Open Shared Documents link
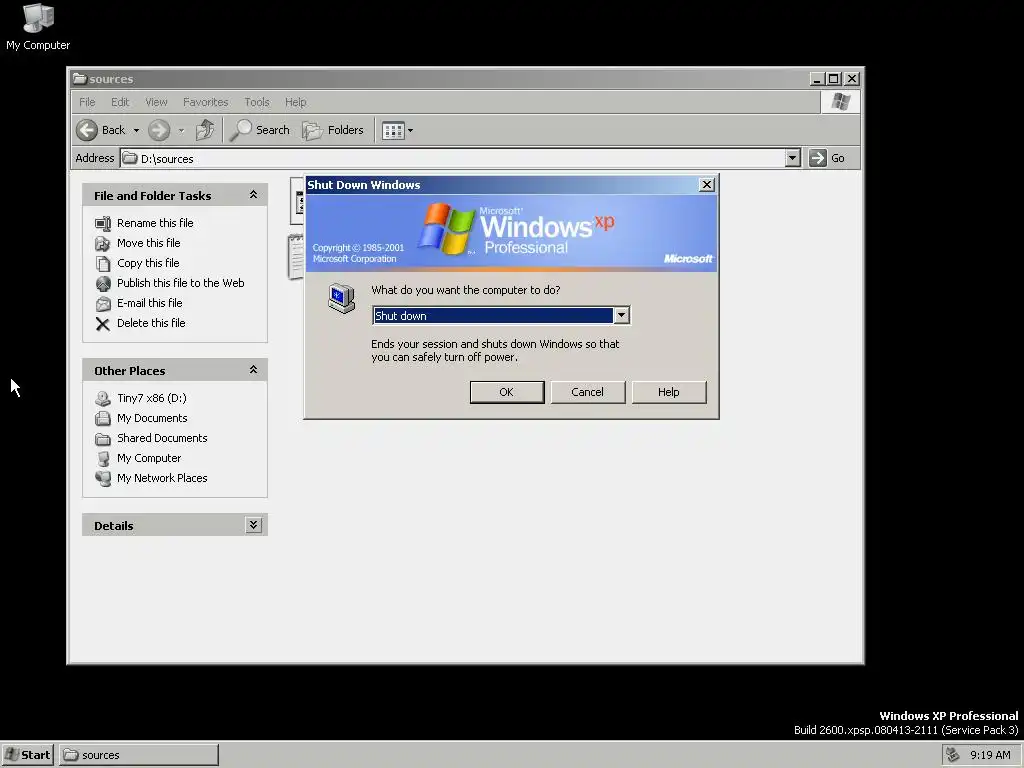The width and height of the screenshot is (1024, 768). click(x=162, y=438)
